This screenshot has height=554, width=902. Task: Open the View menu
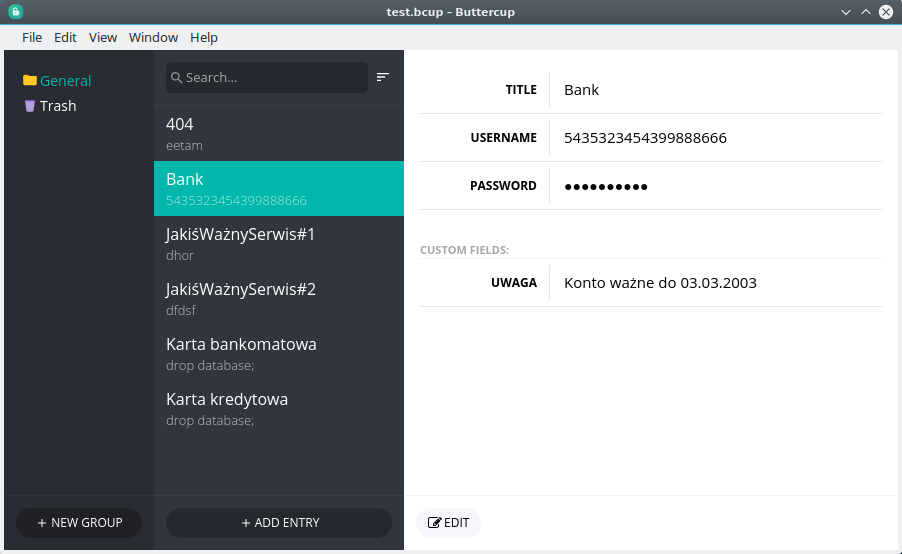click(103, 37)
